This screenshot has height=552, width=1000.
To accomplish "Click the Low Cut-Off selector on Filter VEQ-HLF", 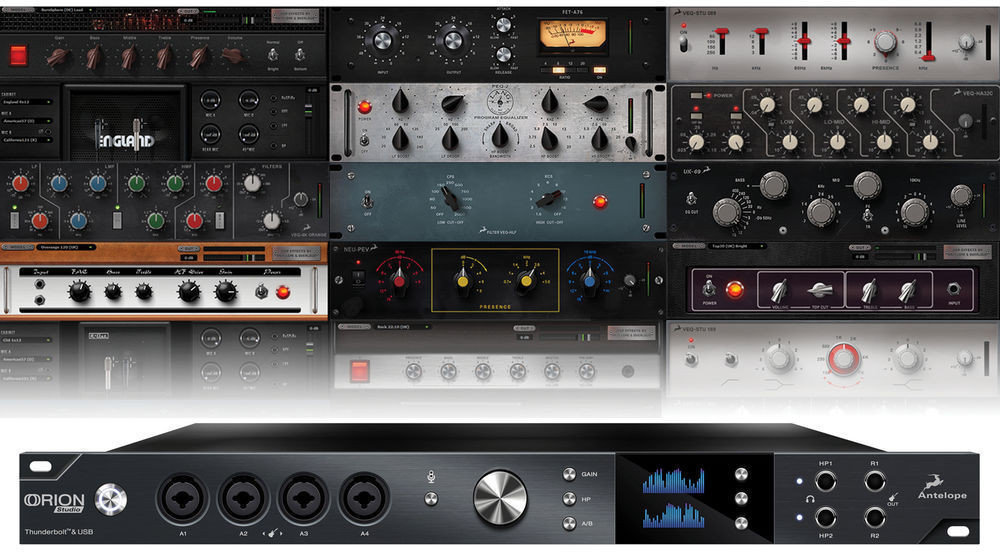I will coord(451,200).
